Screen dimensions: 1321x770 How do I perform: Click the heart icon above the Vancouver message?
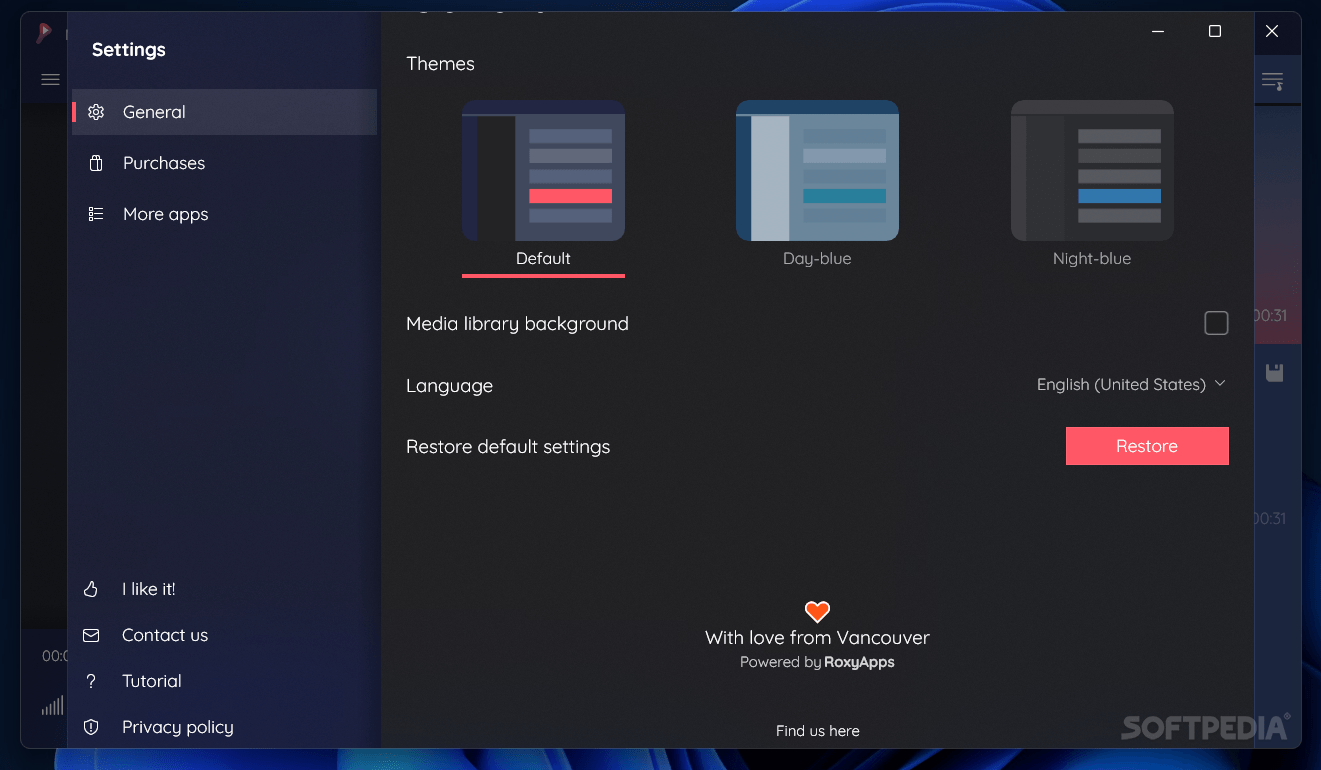pos(816,611)
